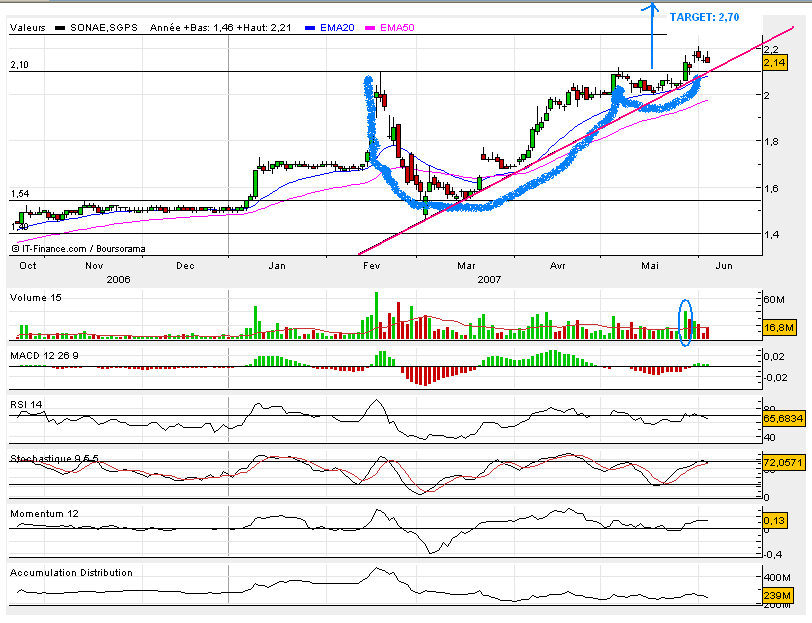The height and width of the screenshot is (623, 812).
Task: Click the 2,10 resistance level label
Action: pyautogui.click(x=20, y=65)
